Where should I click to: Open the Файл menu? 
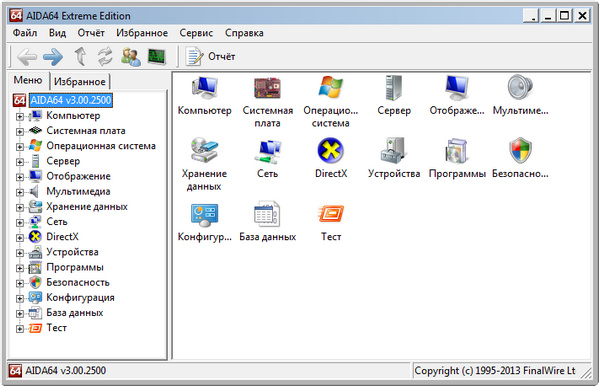[25, 33]
